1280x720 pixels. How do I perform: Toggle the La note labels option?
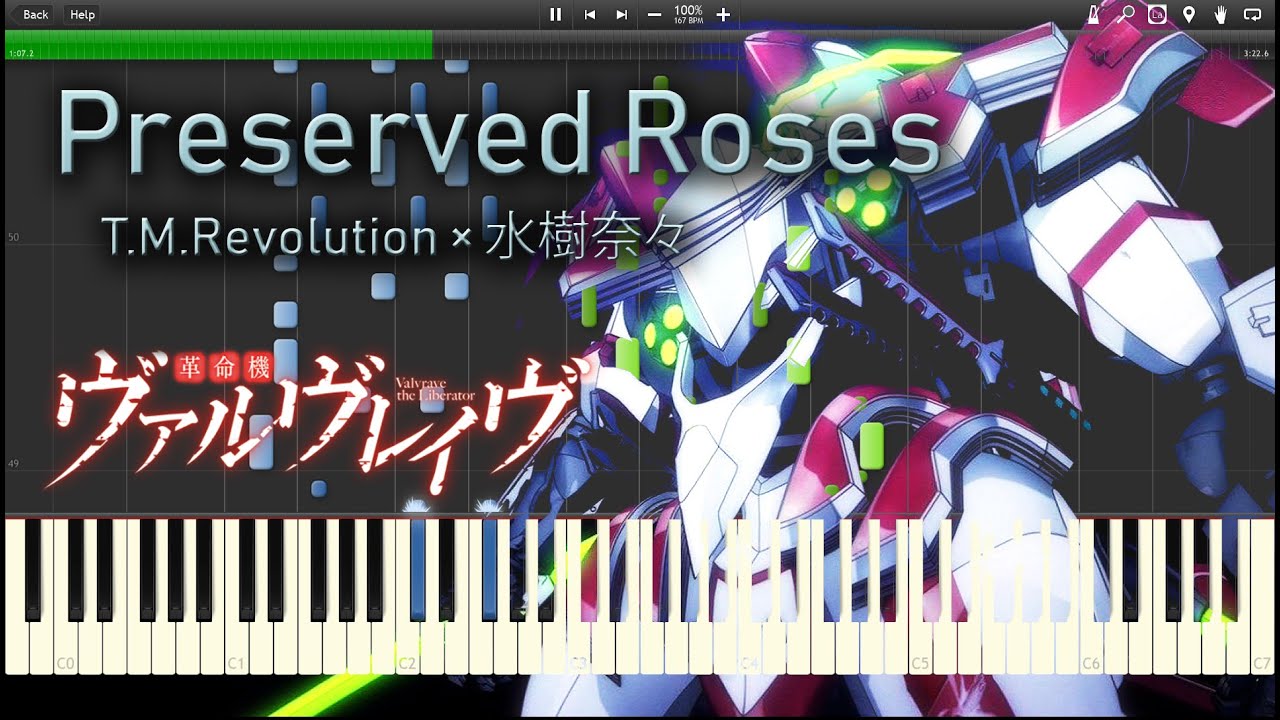point(1158,14)
